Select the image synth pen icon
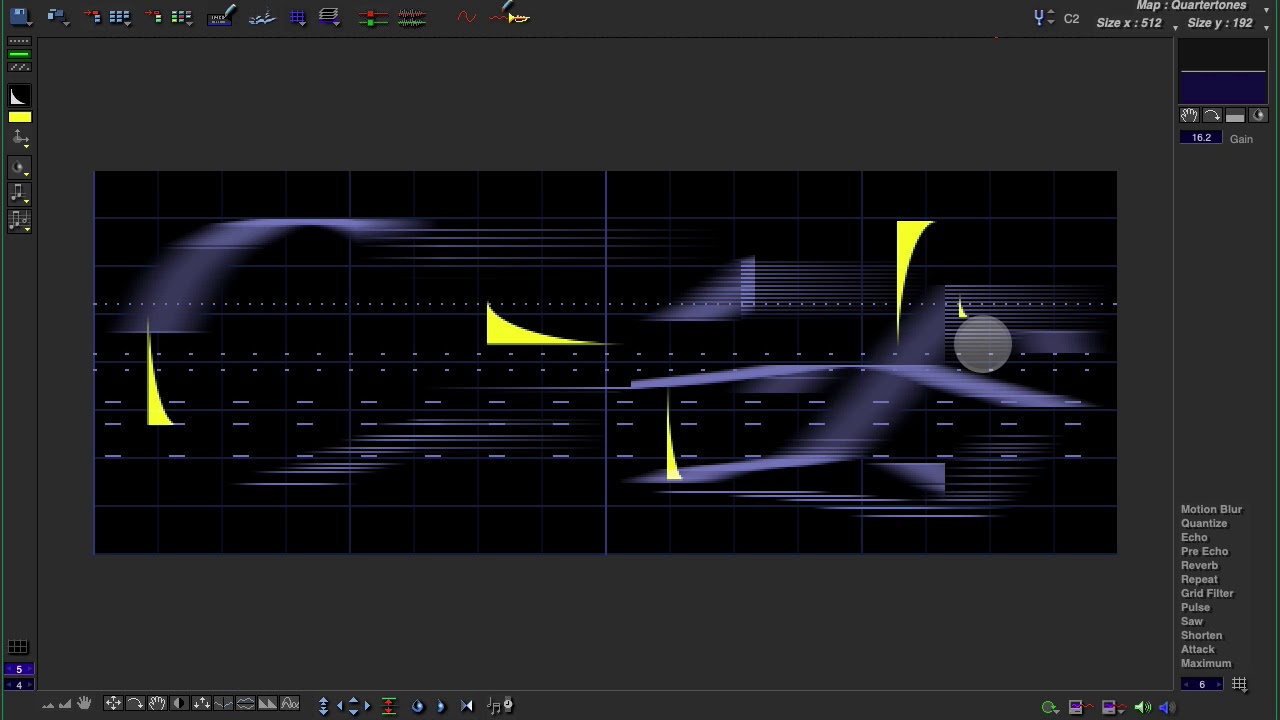 [x=222, y=17]
